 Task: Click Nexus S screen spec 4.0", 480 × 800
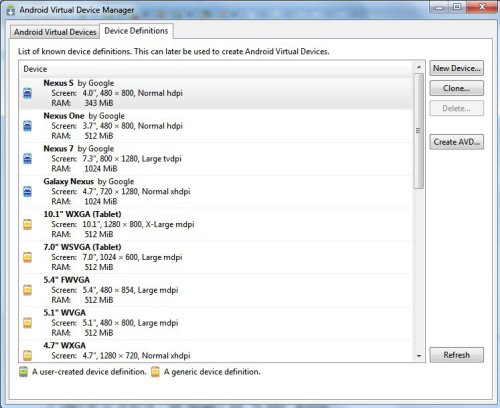[x=108, y=93]
